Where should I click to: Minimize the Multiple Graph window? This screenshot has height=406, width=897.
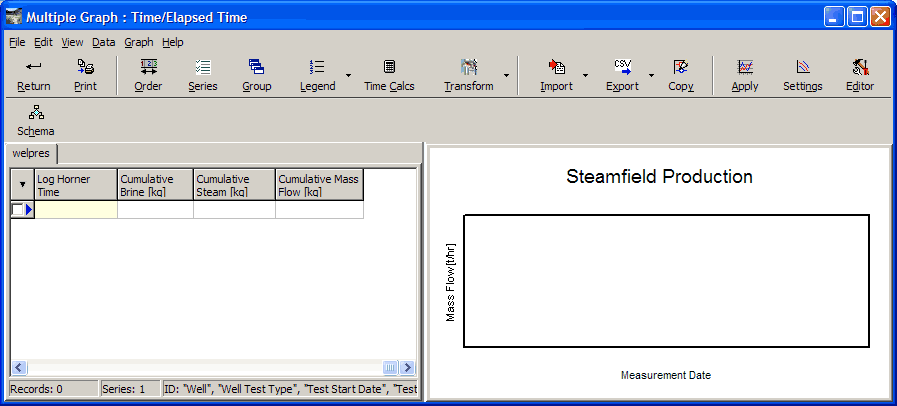834,17
